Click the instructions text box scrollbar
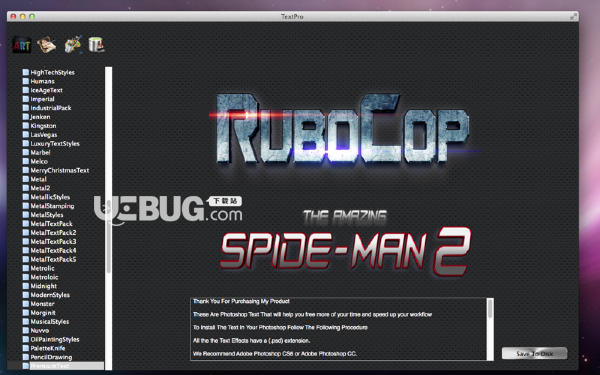This screenshot has width=600, height=375. click(490, 329)
